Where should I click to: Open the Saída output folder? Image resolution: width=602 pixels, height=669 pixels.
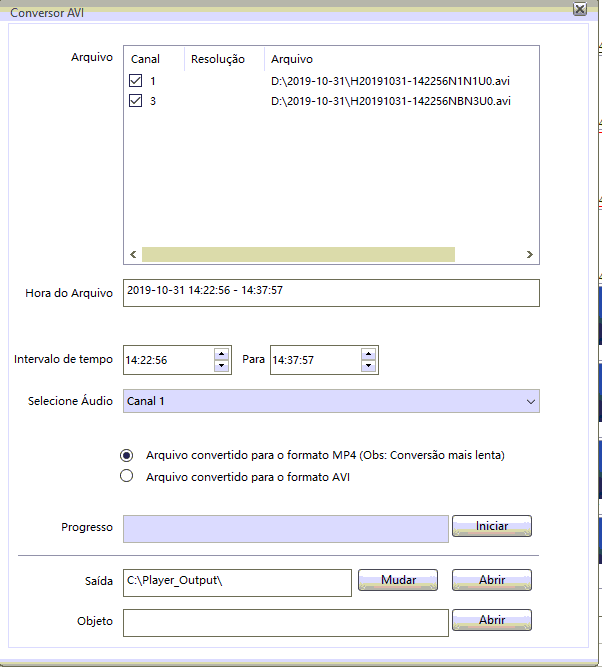491,580
